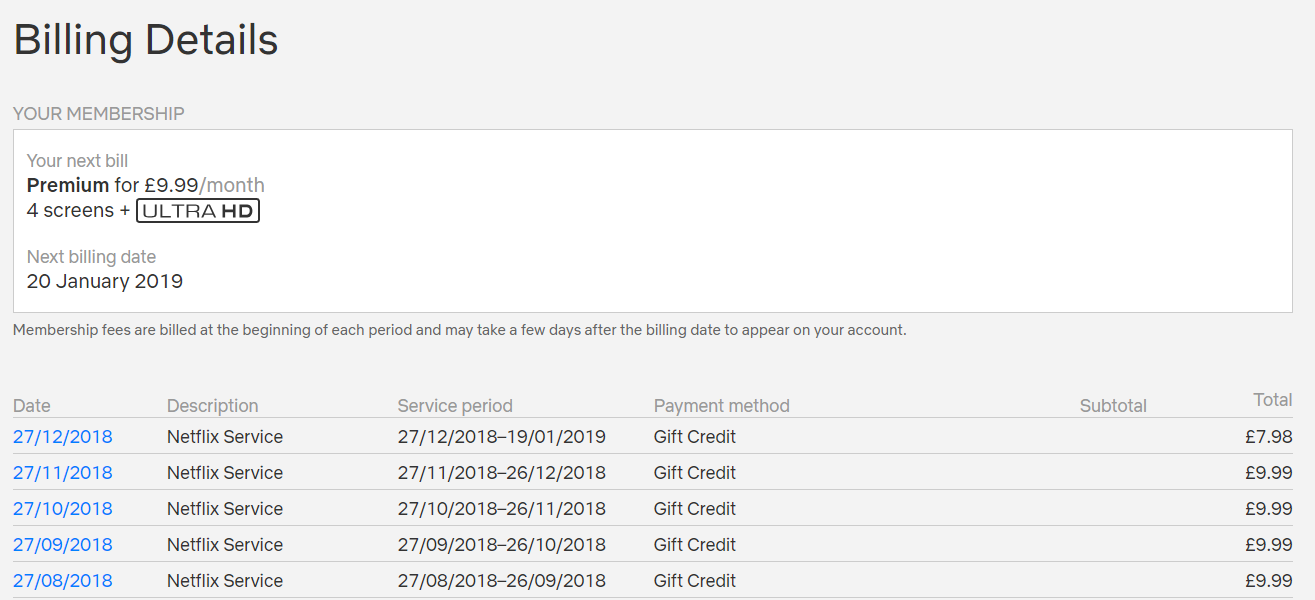Click the Total column header
This screenshot has width=1315, height=600.
1273,400
